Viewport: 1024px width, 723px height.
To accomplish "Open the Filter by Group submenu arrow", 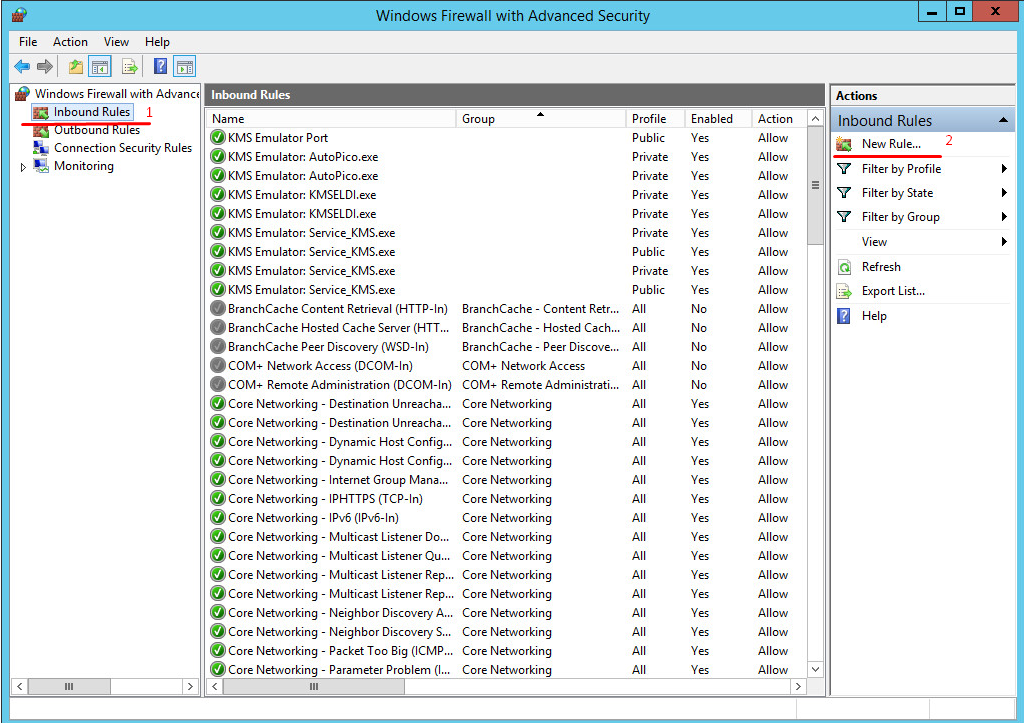I will 1004,217.
